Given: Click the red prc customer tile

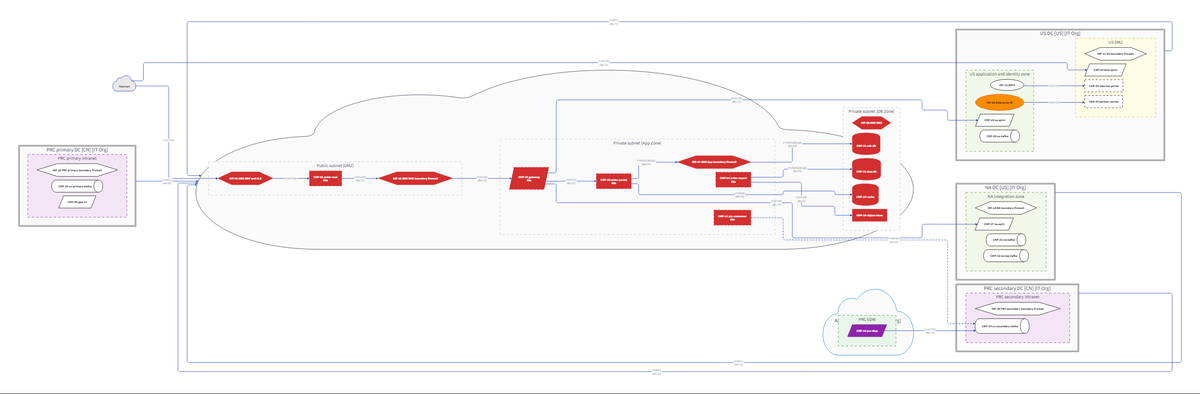Looking at the screenshot, I should (x=733, y=216).
